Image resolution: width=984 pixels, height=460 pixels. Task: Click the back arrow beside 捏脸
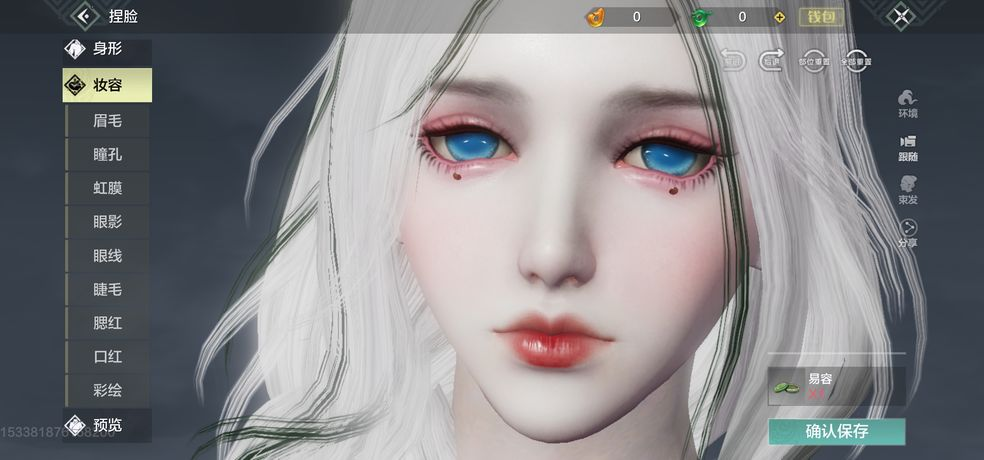point(84,16)
